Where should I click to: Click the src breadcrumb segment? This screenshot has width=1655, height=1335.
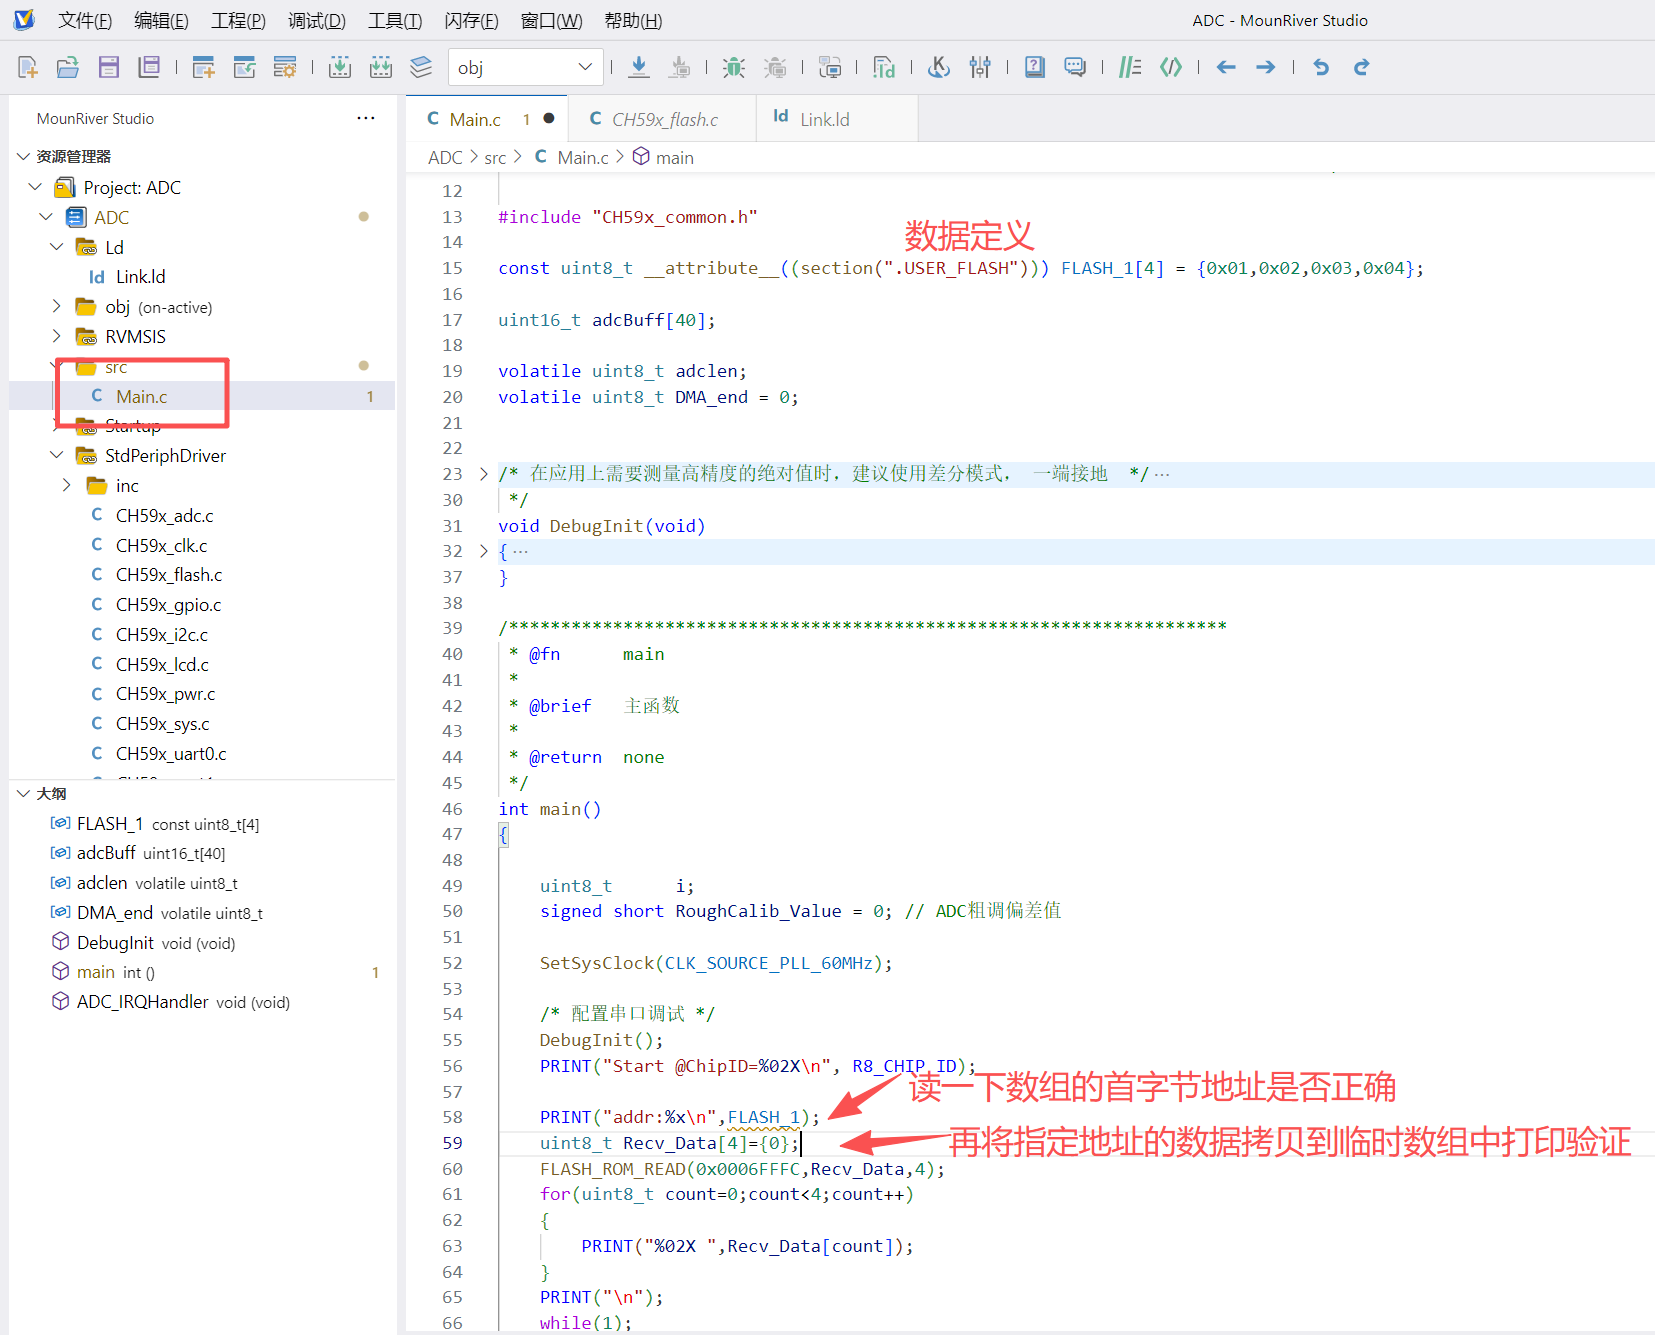pos(495,158)
